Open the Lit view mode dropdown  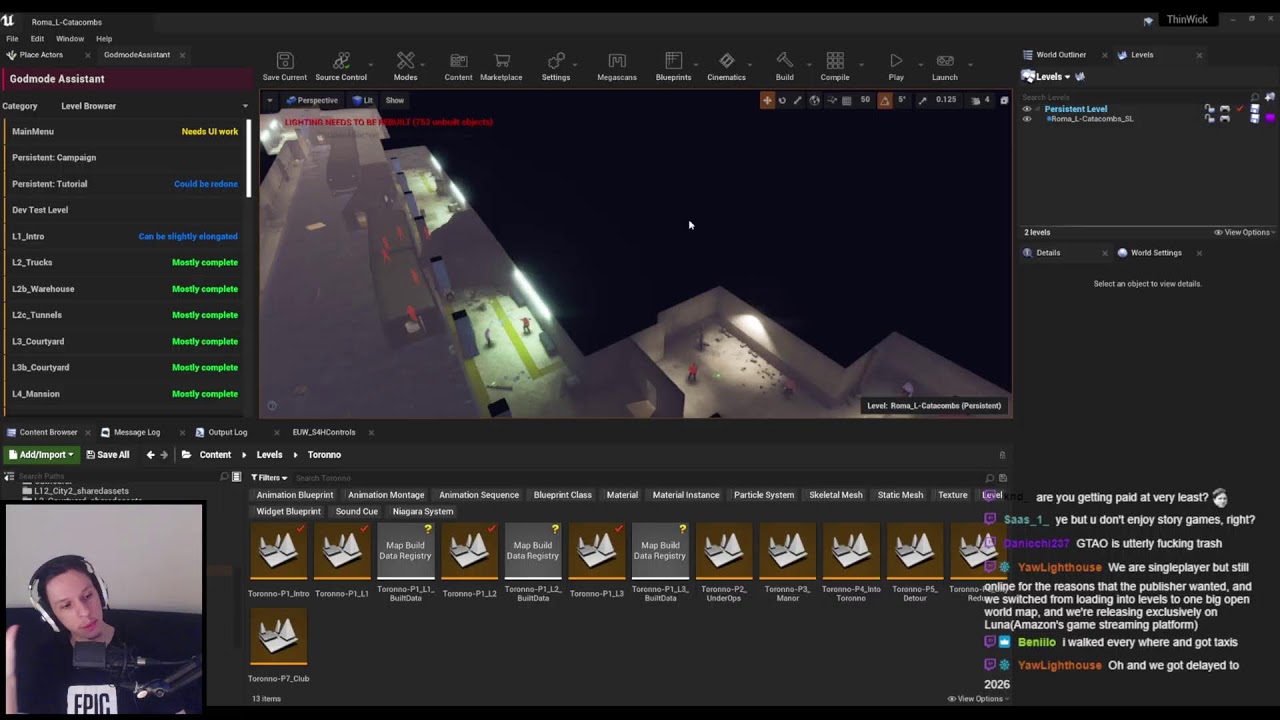point(363,100)
